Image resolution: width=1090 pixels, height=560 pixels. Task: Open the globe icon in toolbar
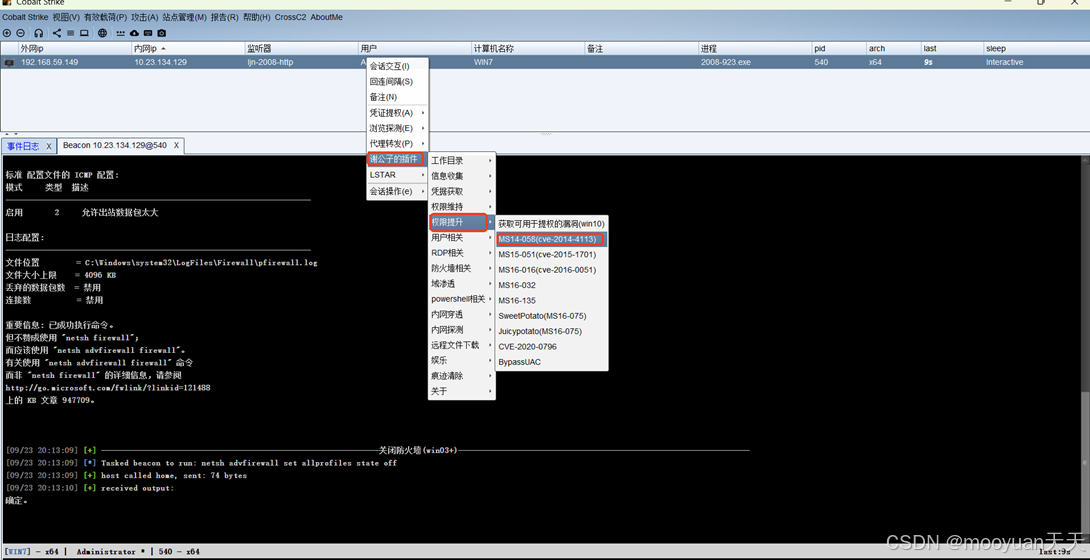(102, 33)
